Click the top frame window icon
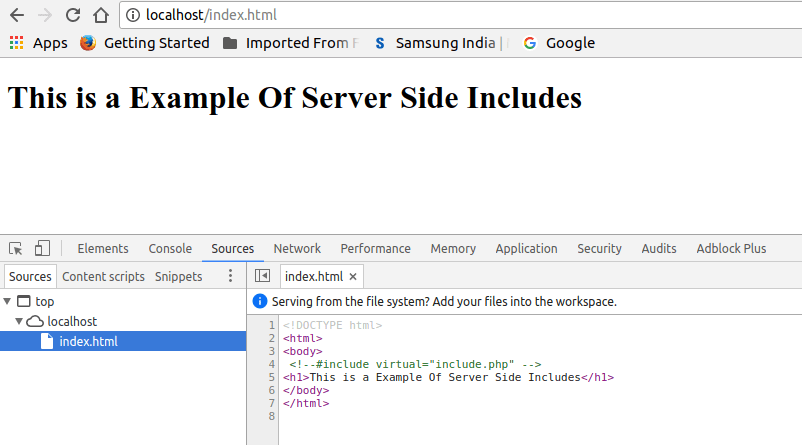The image size is (802, 445). (x=24, y=301)
